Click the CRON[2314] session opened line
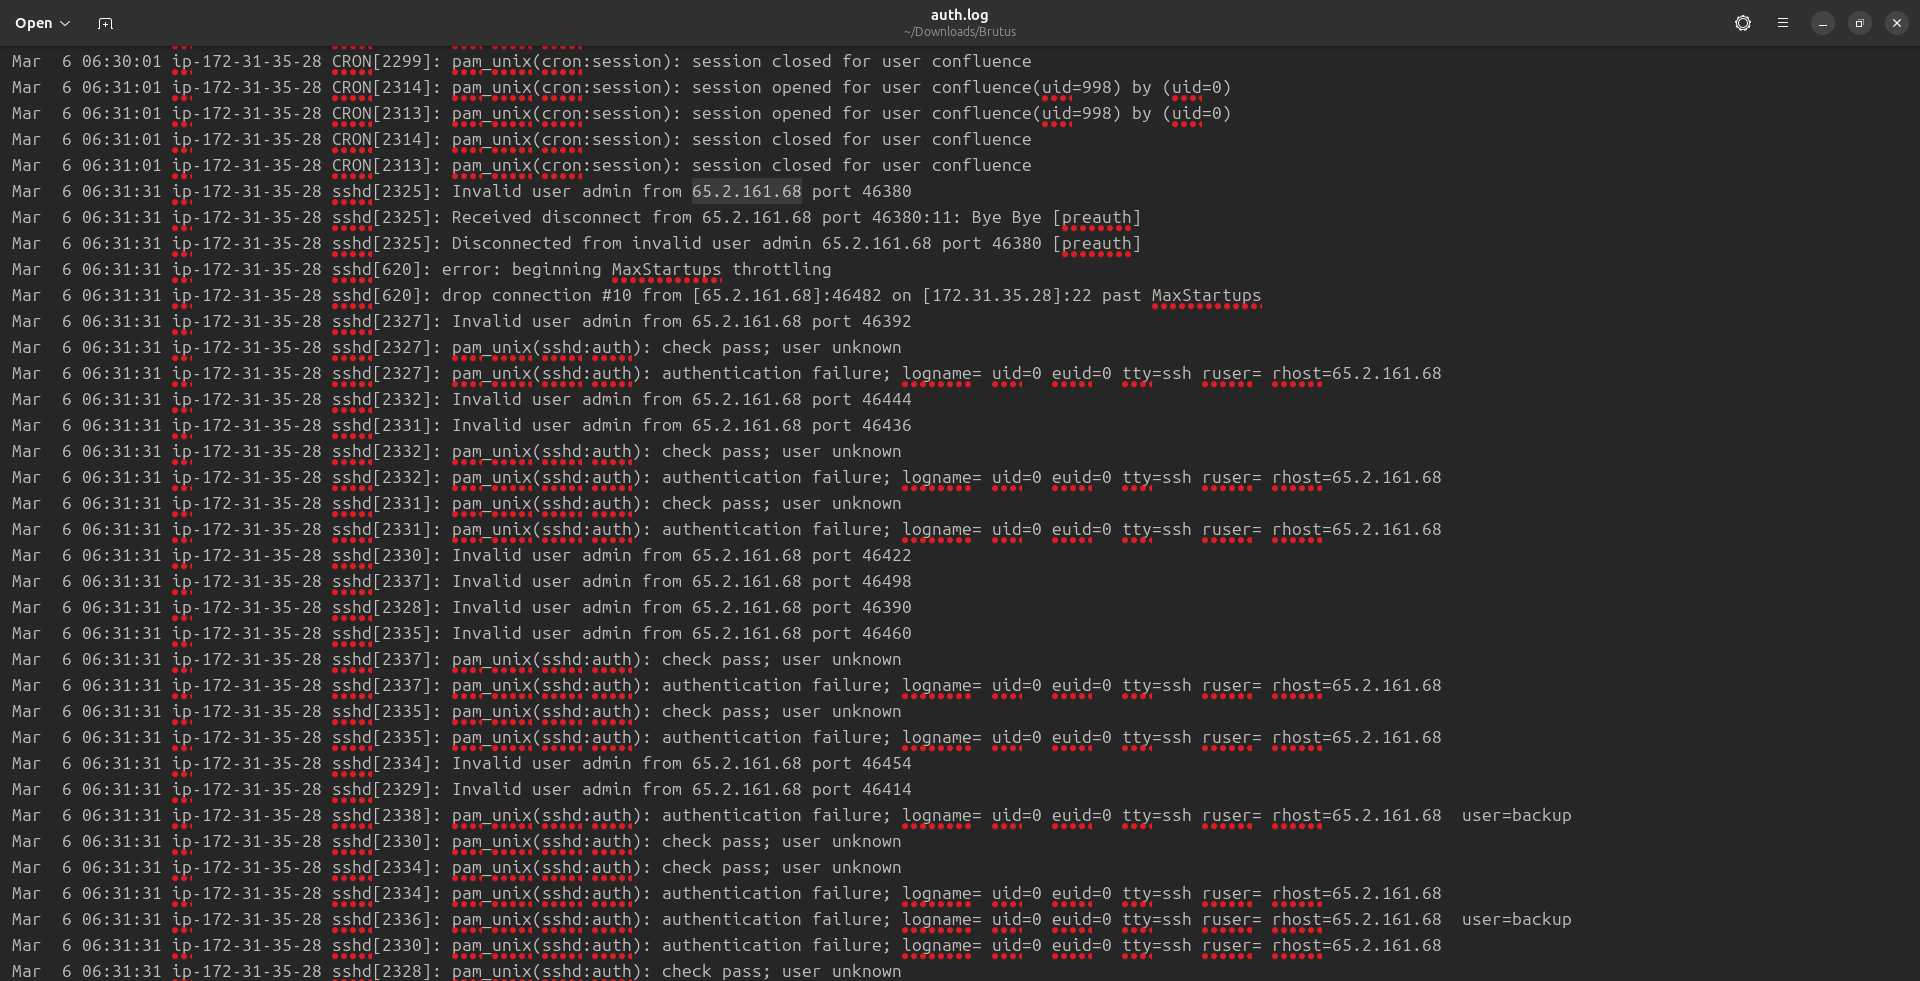Viewport: 1920px width, 981px height. pyautogui.click(x=622, y=88)
